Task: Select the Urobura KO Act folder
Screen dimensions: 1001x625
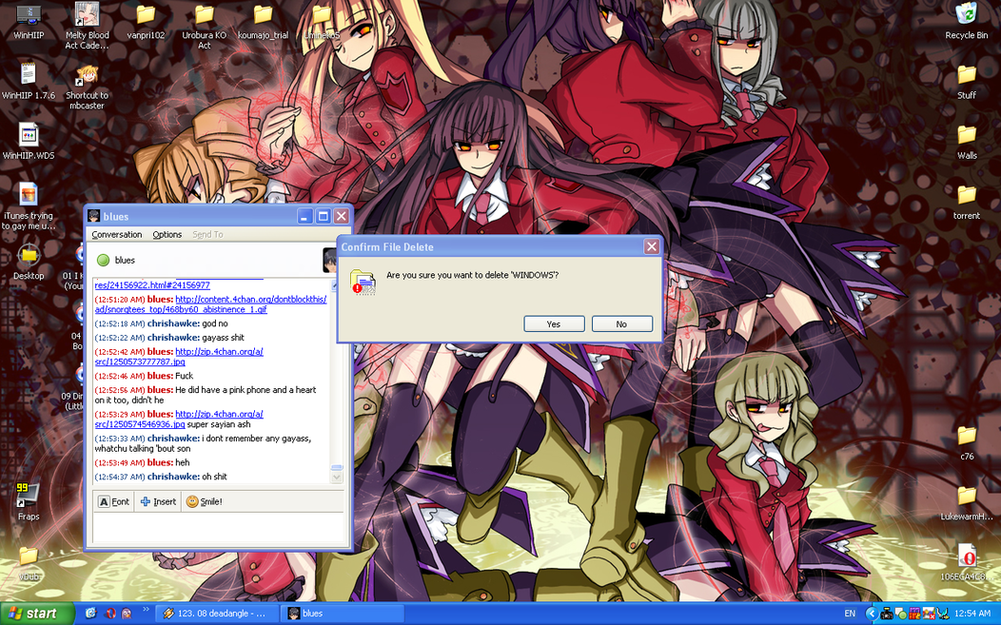Action: coord(204,26)
